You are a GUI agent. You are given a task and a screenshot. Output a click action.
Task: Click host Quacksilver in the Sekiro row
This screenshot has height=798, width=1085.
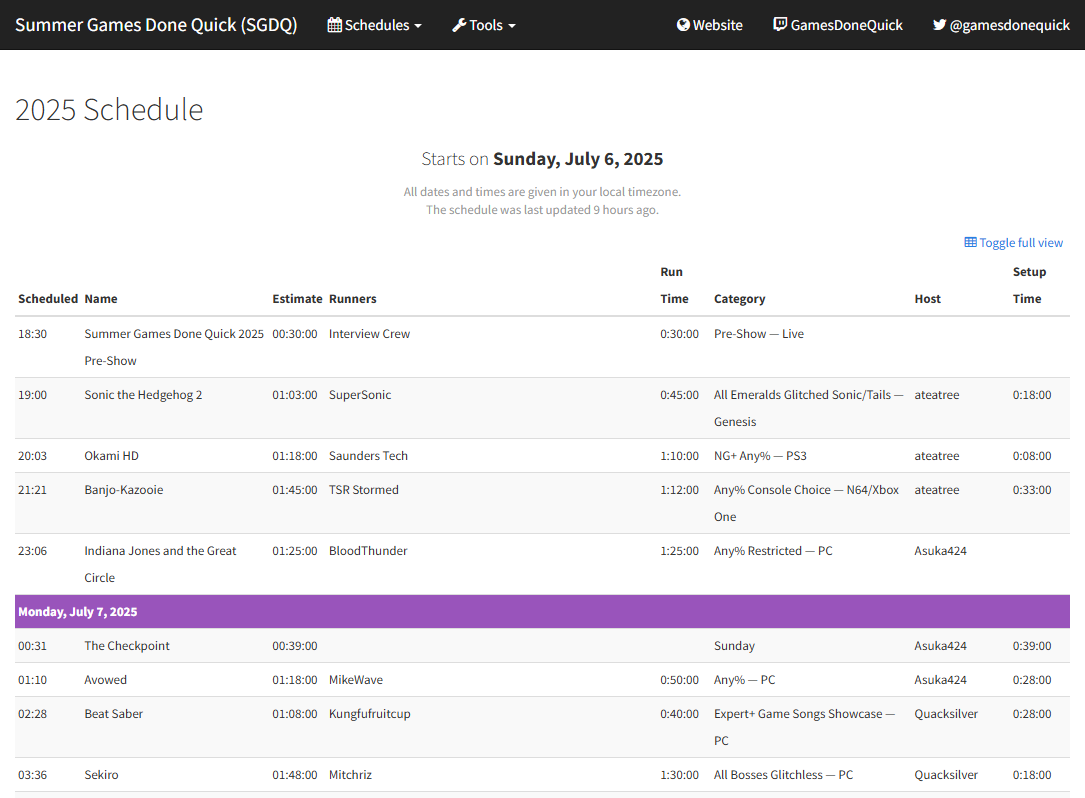click(x=946, y=774)
